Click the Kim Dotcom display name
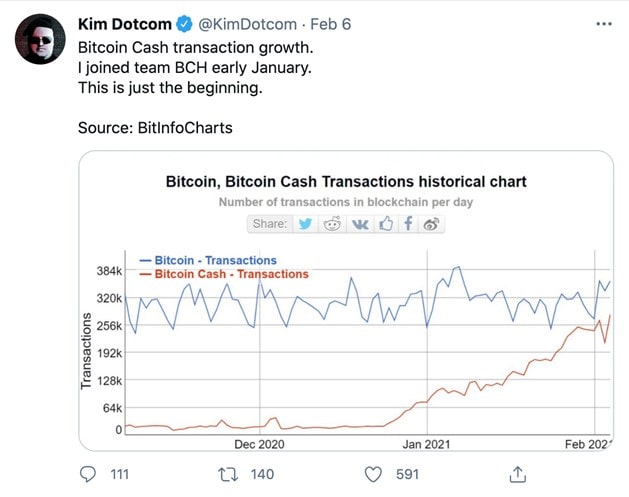This screenshot has width=629, height=497. (x=125, y=24)
